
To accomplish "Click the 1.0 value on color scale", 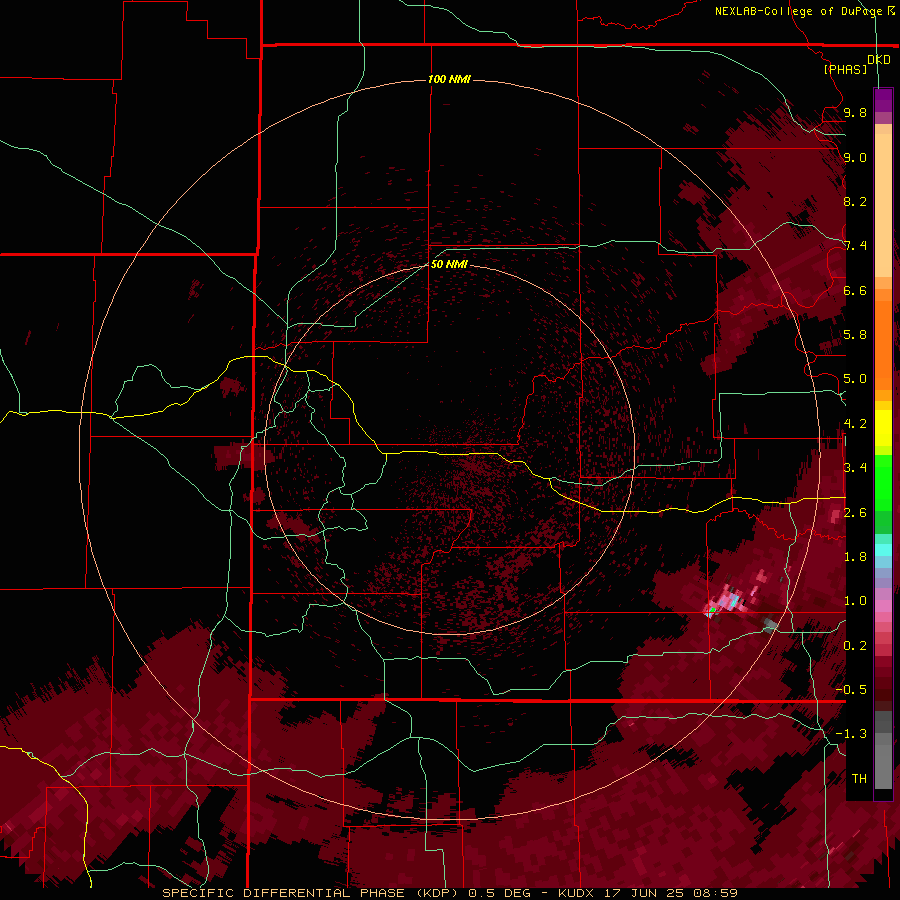I will [855, 601].
